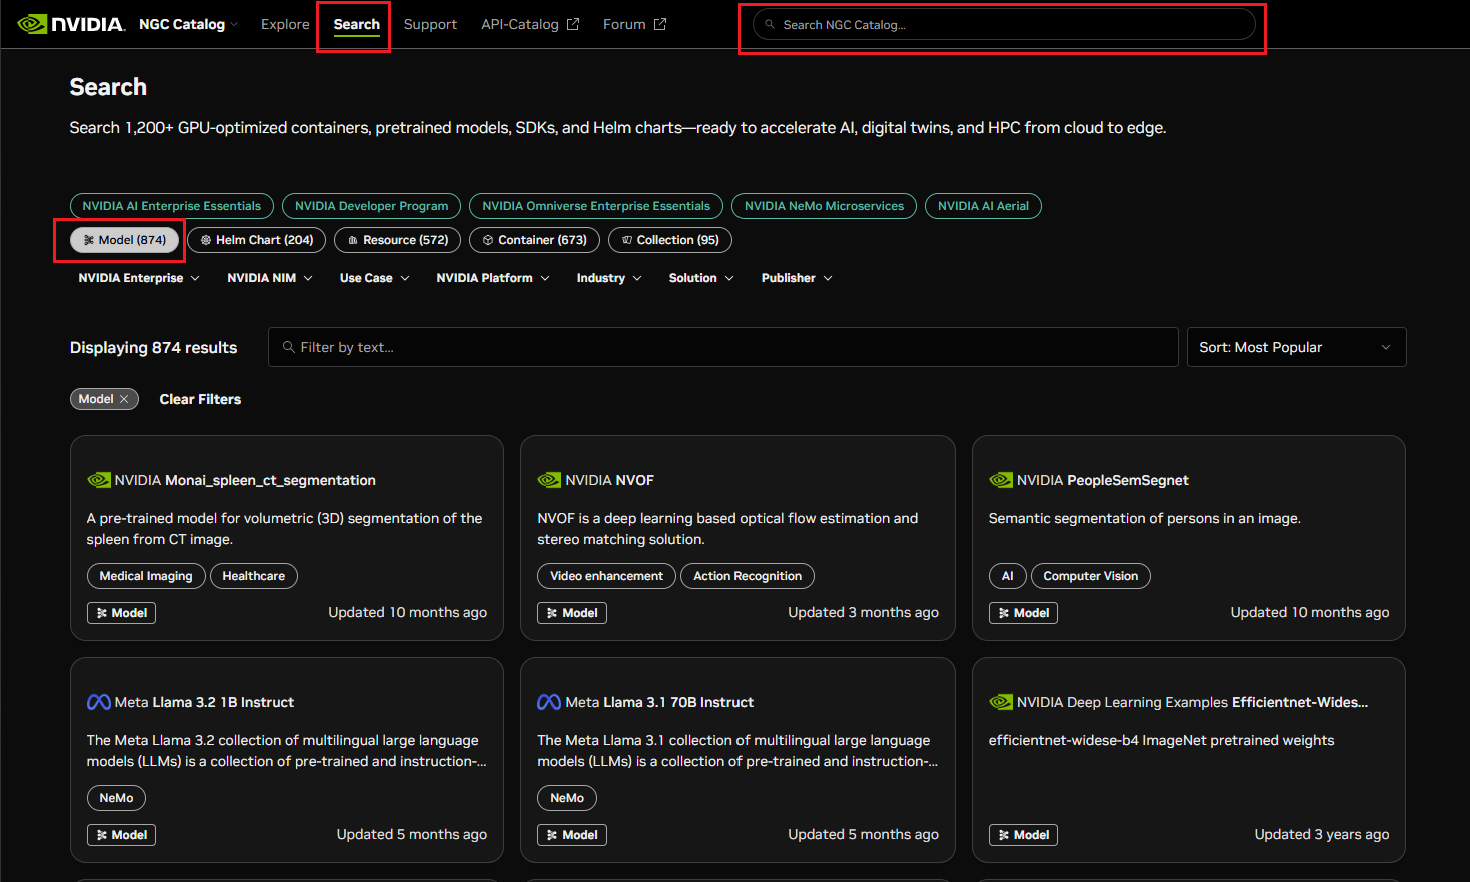This screenshot has width=1470, height=882.
Task: Click the Model badge on PeopleSemSegnet card
Action: pyautogui.click(x=1023, y=613)
